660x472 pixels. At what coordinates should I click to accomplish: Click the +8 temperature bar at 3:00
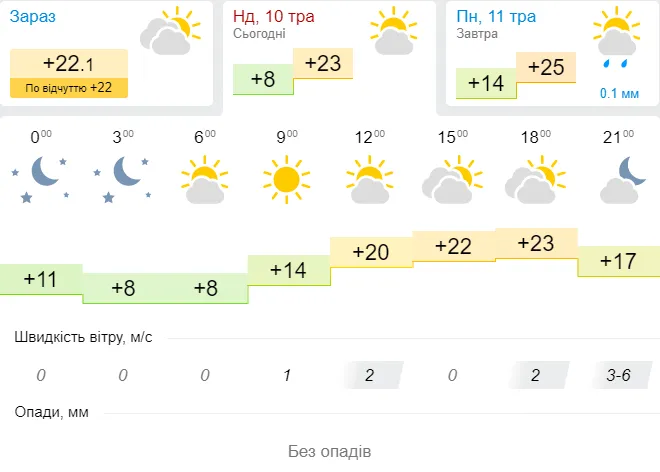123,288
